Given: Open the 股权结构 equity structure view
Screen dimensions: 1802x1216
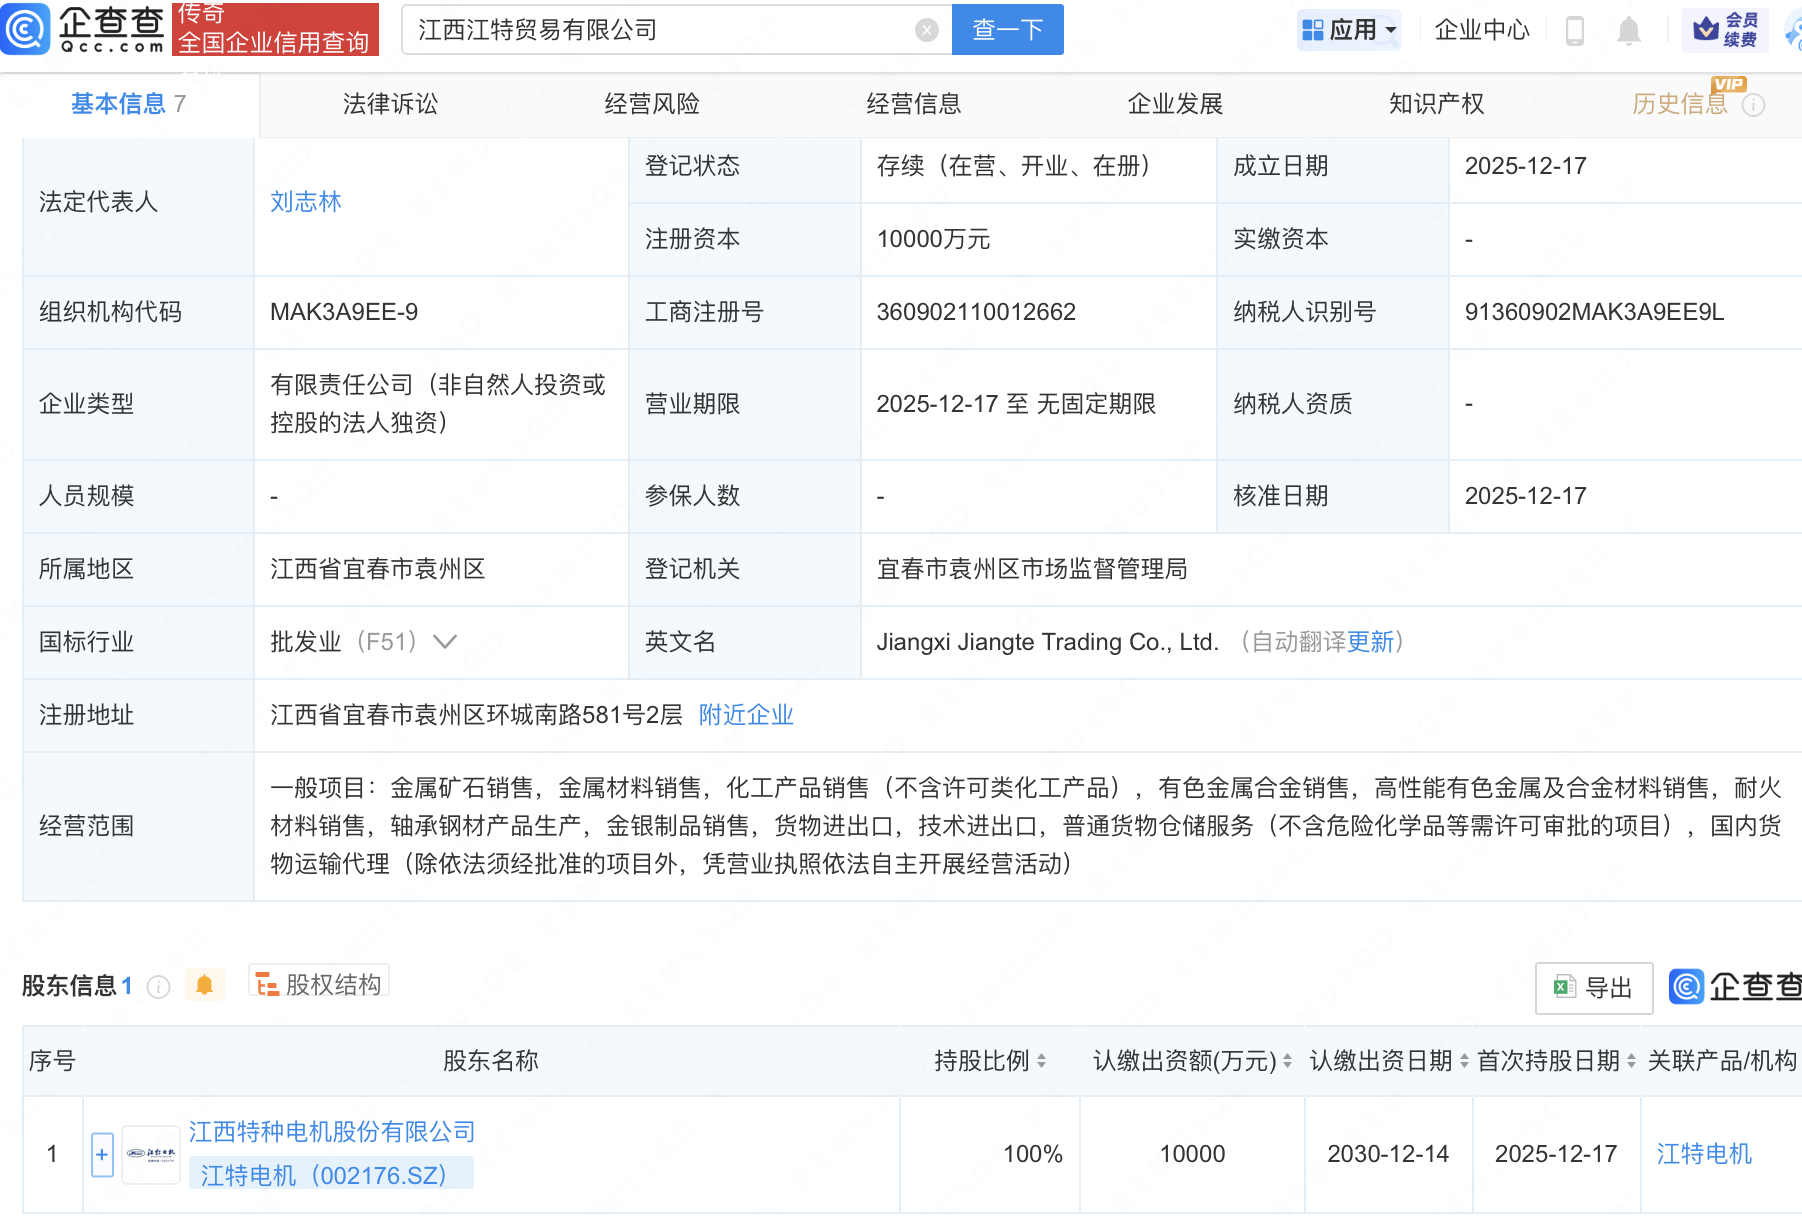Looking at the screenshot, I should [x=318, y=984].
